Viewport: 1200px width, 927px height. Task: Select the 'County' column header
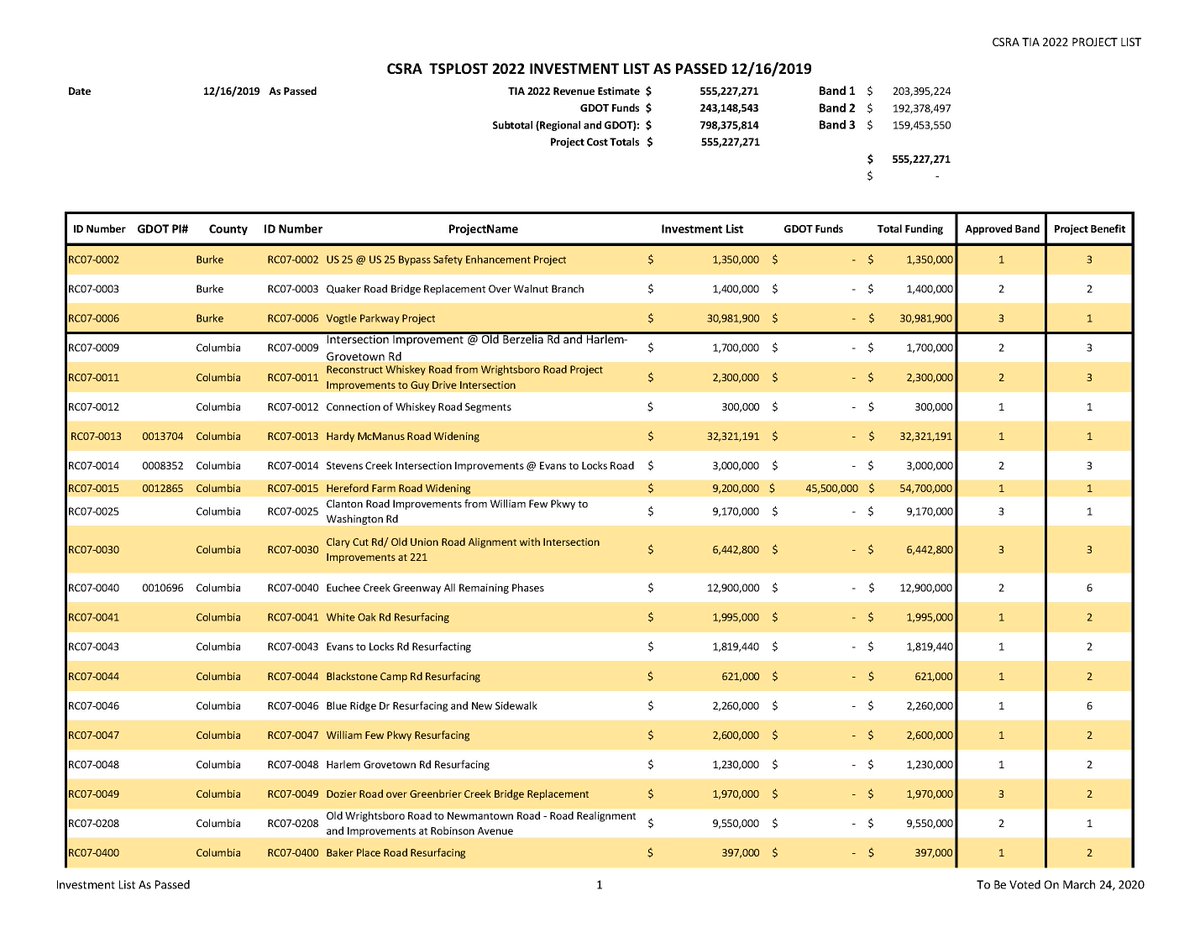(x=229, y=229)
